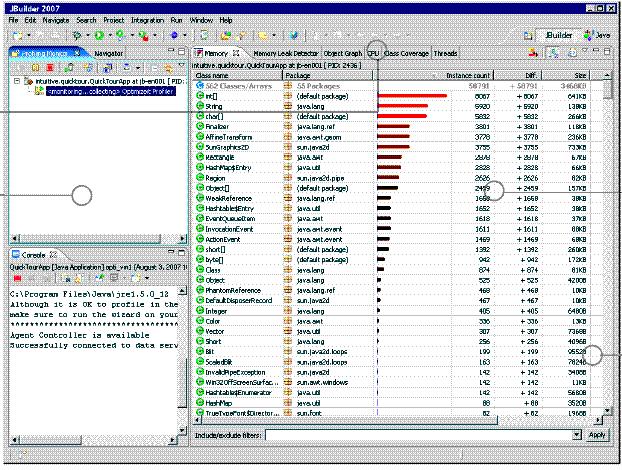The image size is (622, 470).
Task: Open the blue globe dropdown arrow
Action: coord(185,36)
